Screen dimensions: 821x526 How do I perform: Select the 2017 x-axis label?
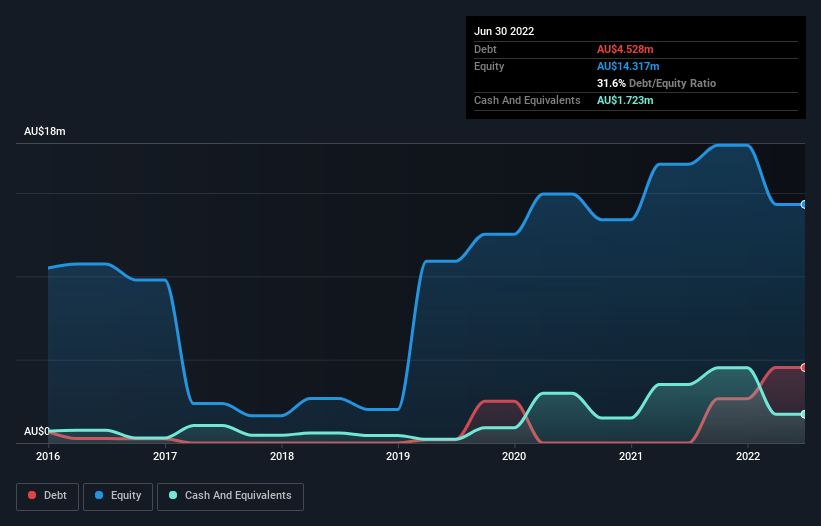click(x=165, y=456)
